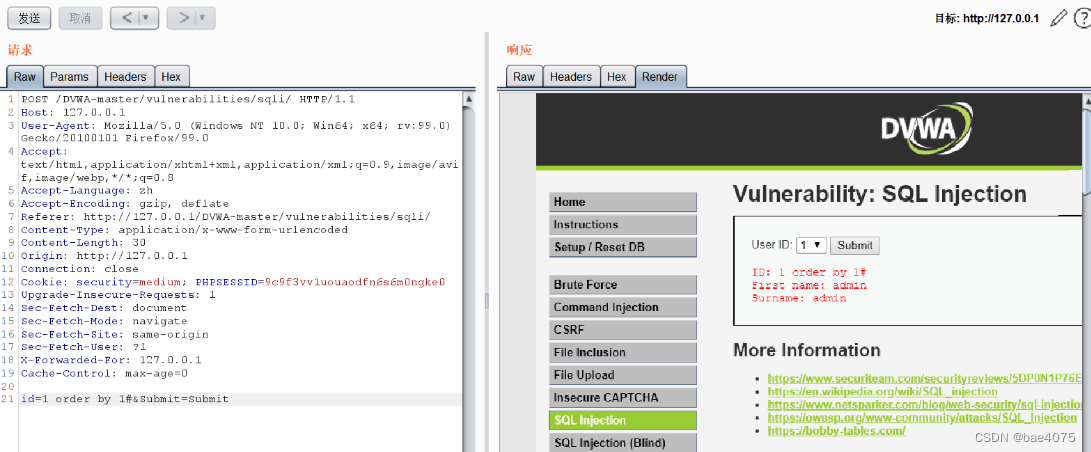
Task: Go forward with the next history arrow
Action: tap(183, 18)
